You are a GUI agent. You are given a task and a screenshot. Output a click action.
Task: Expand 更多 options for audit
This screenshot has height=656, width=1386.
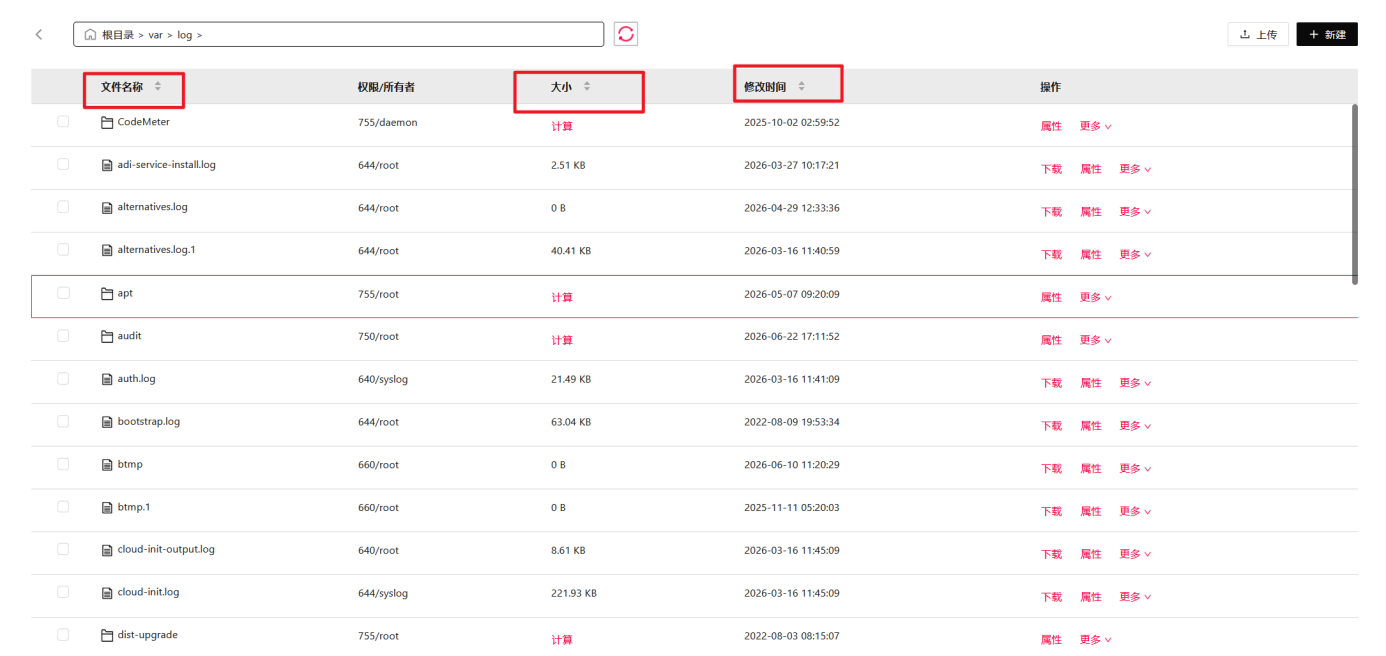coord(1095,341)
